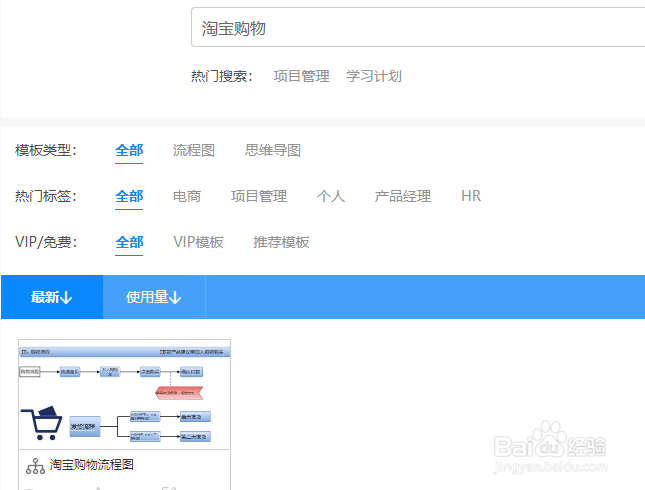Select hot search term 学习计划
The image size is (645, 490).
[x=374, y=76]
